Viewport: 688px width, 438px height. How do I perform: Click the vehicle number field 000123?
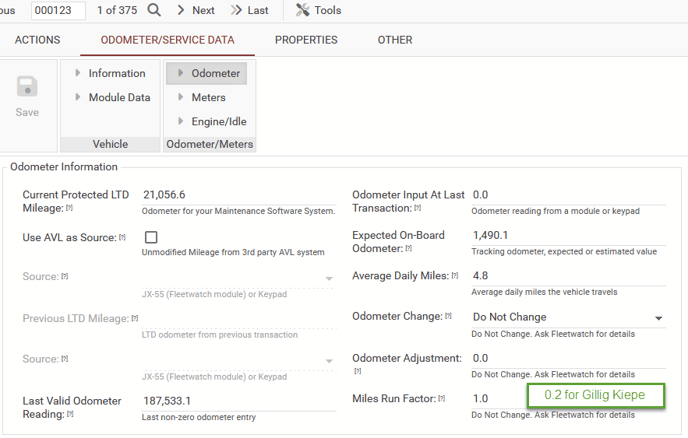(x=58, y=10)
